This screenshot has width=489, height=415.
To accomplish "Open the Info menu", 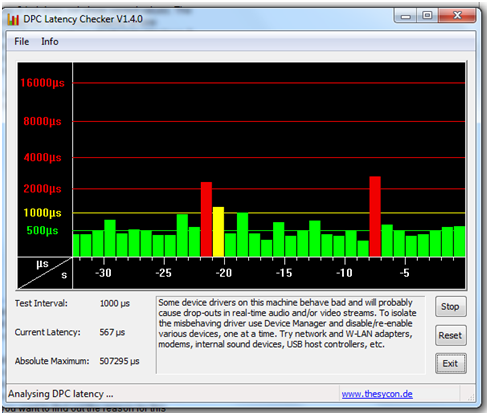I will pyautogui.click(x=50, y=42).
